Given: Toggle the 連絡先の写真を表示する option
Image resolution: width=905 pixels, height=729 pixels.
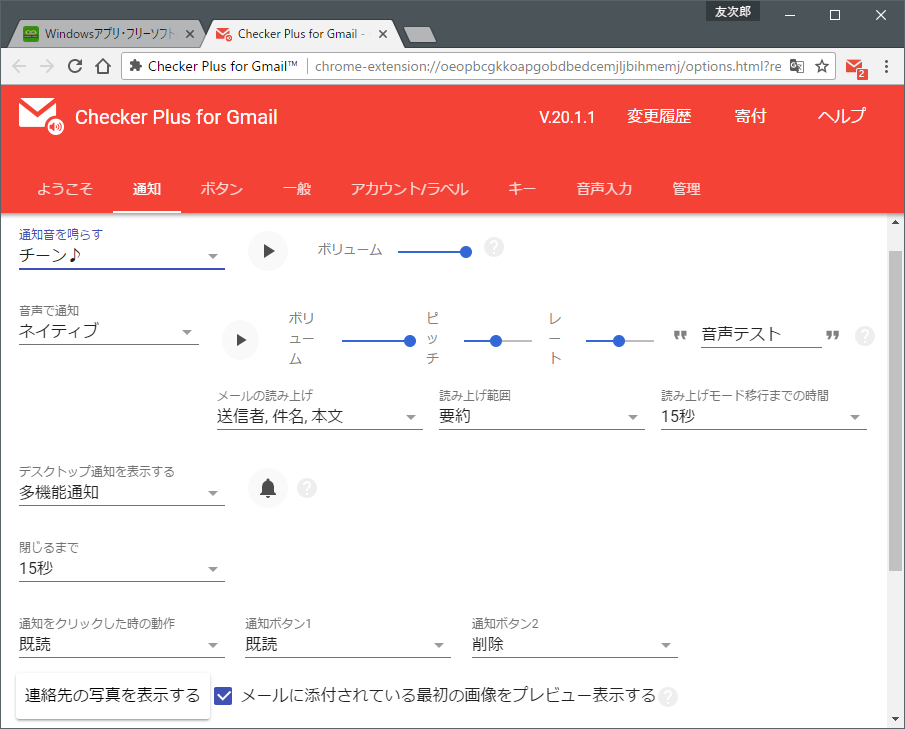Looking at the screenshot, I should pyautogui.click(x=112, y=697).
